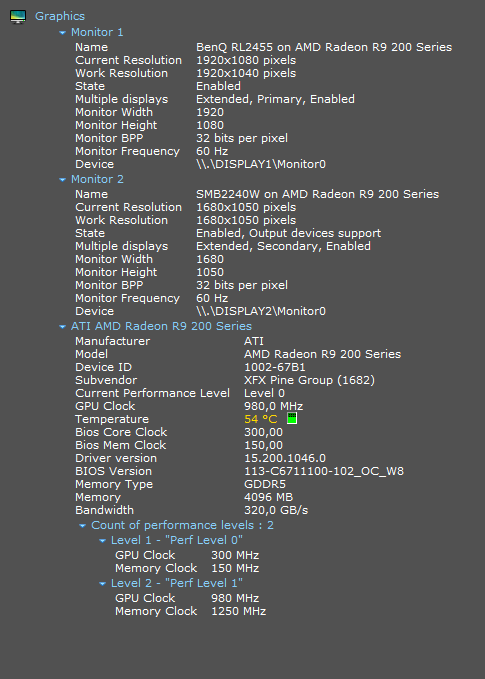
Task: Click Bios Mem Clock value "150,00"
Action: (263, 445)
